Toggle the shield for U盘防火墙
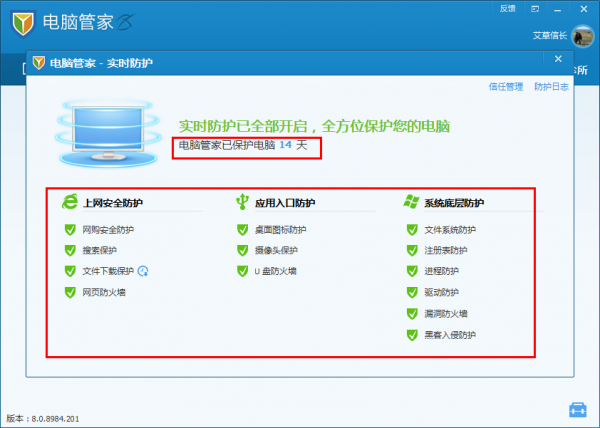 (243, 271)
